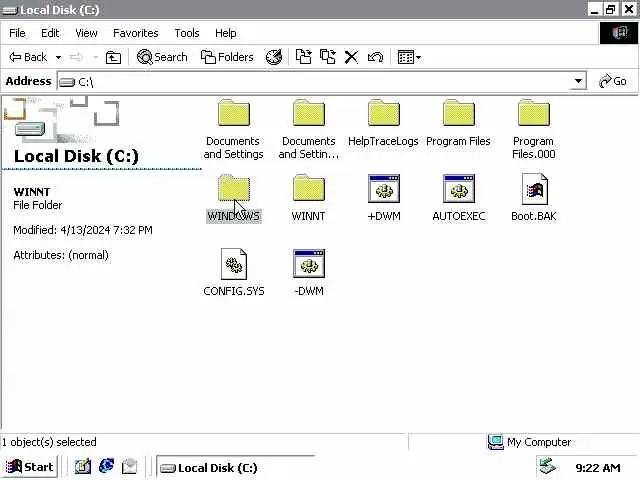
Task: Select the Program Files folder
Action: (458, 123)
